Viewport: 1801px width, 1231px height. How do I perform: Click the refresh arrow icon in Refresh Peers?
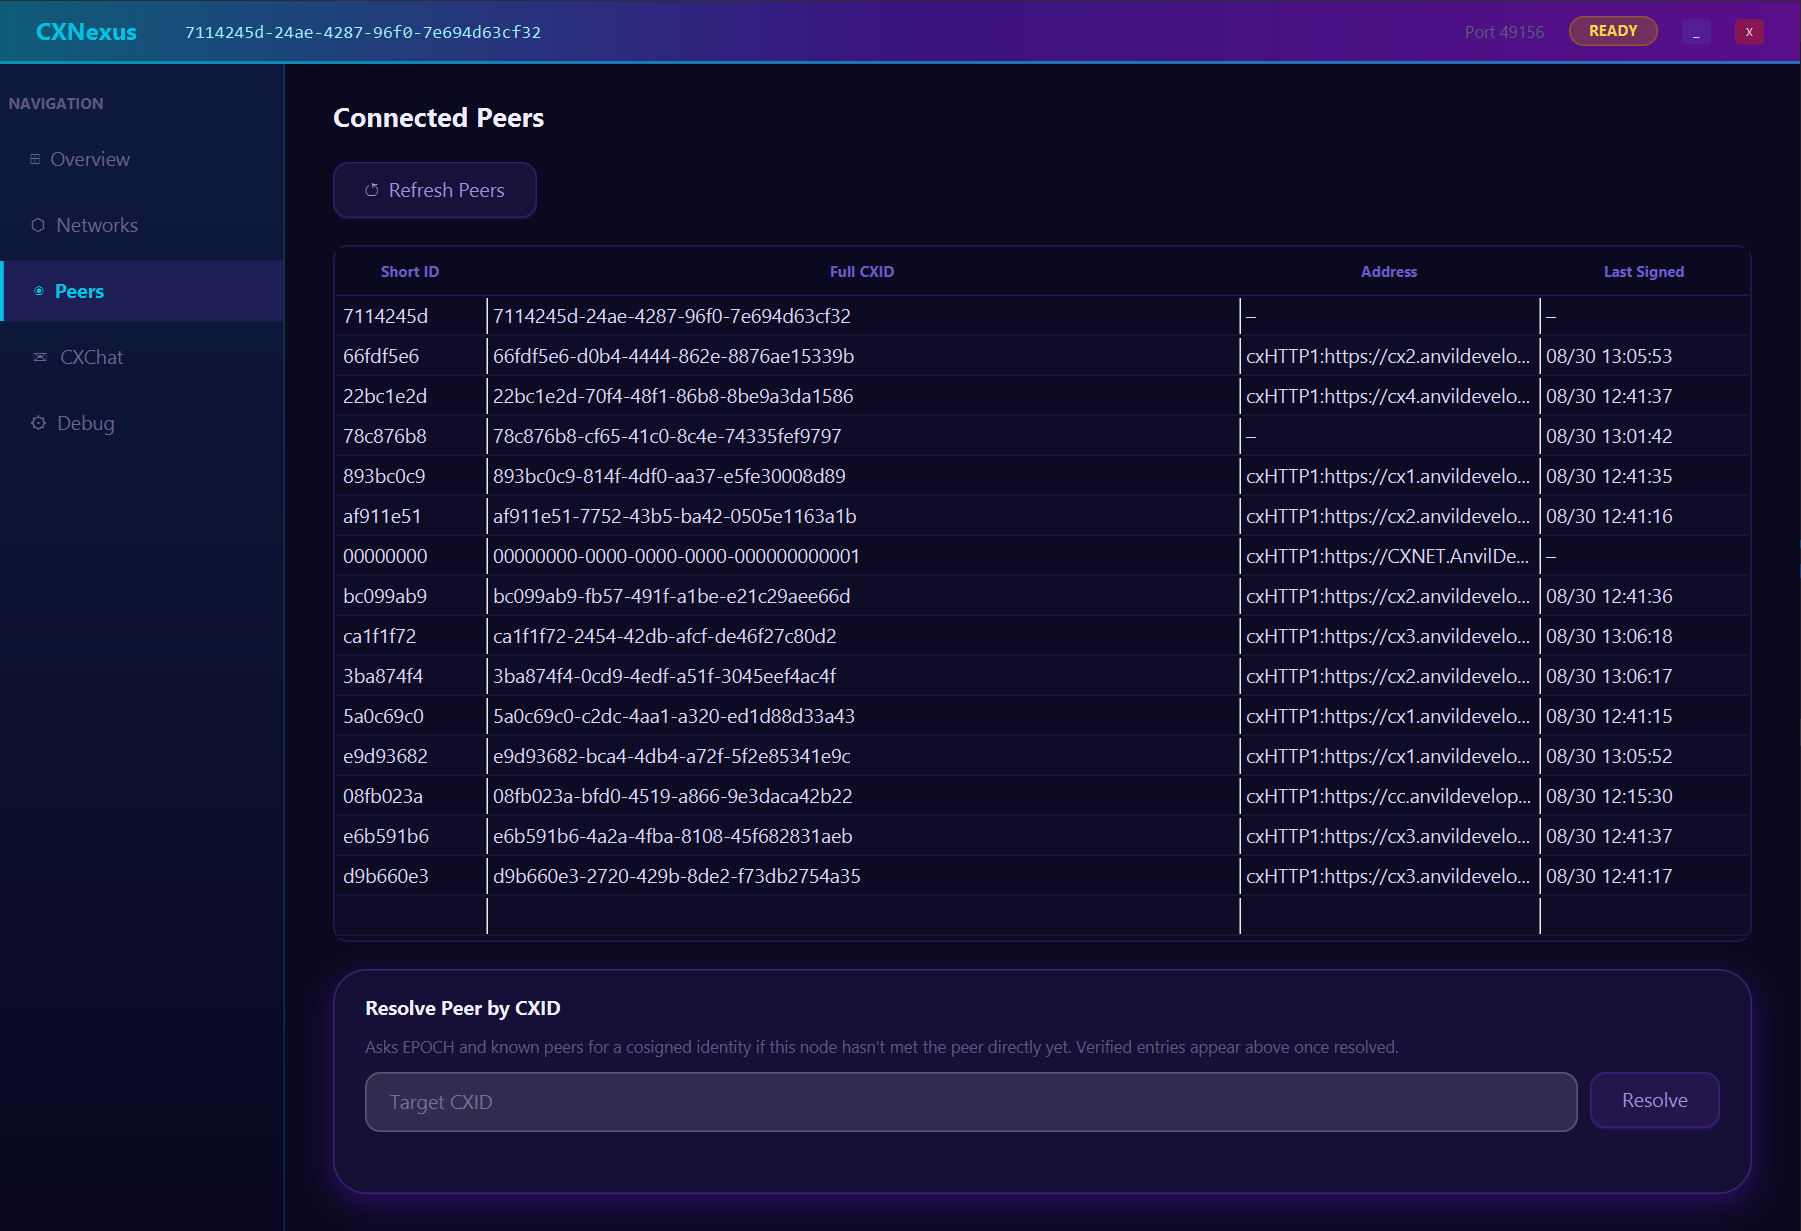tap(372, 190)
